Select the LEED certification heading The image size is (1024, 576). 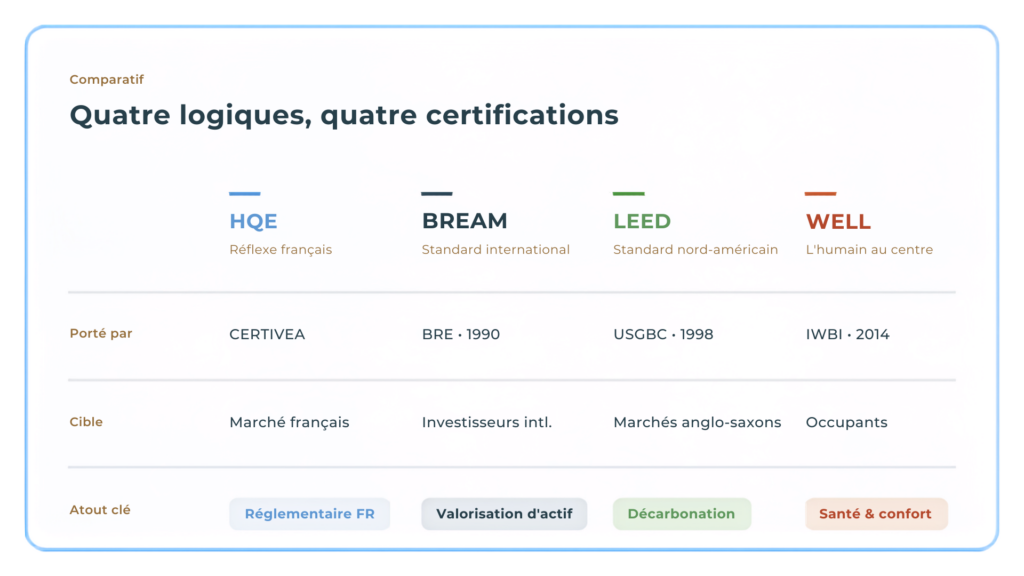point(642,221)
